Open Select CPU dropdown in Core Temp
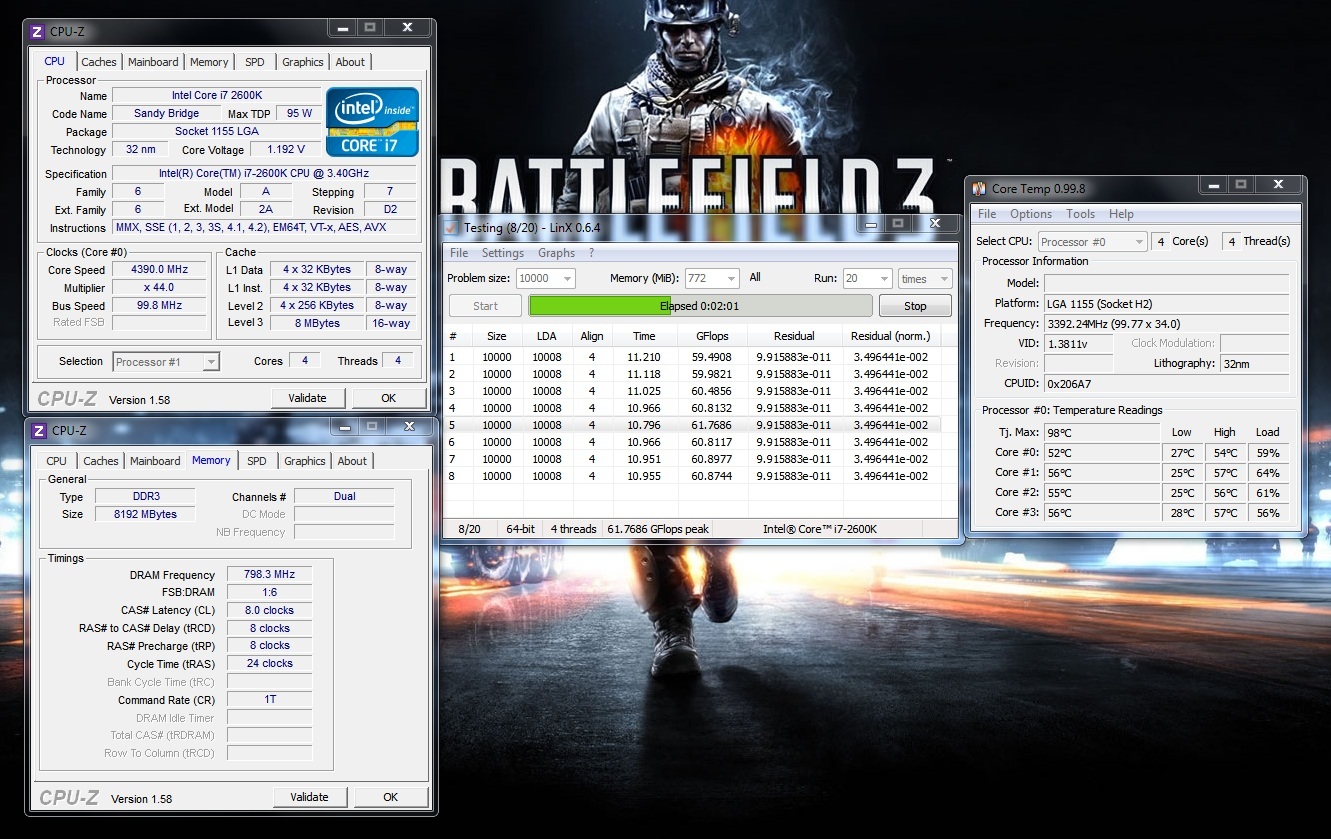The image size is (1331, 839). pos(1093,242)
